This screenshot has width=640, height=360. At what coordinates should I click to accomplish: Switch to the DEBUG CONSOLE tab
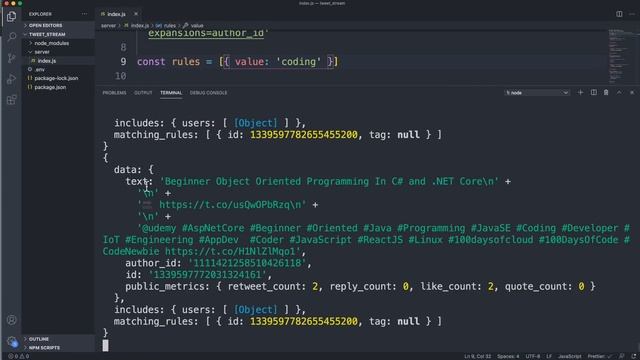(208, 93)
